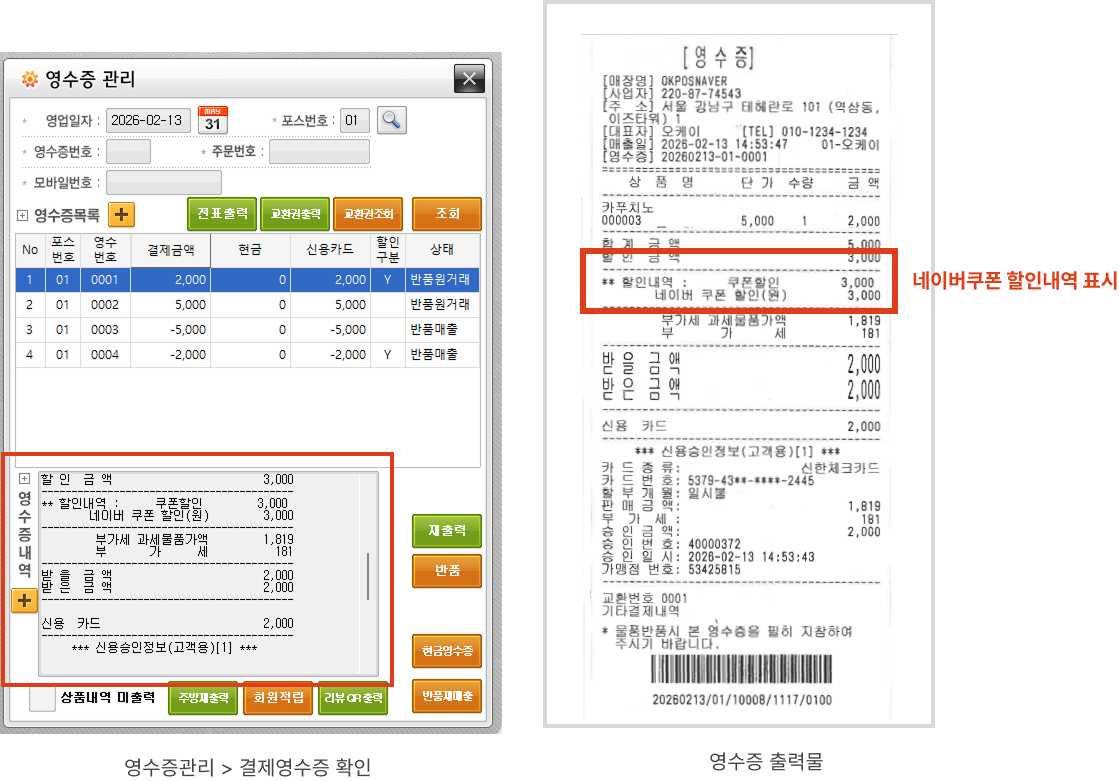This screenshot has height=781, width=1119.
Task: Click the yellow plus button next to 영수증목록
Action: pos(121,214)
